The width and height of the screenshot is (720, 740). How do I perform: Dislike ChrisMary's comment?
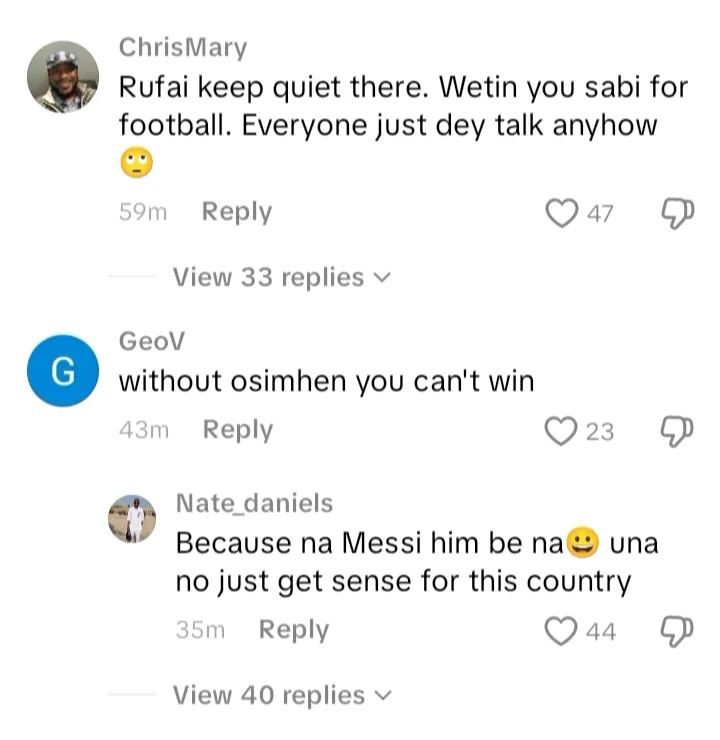(x=676, y=213)
